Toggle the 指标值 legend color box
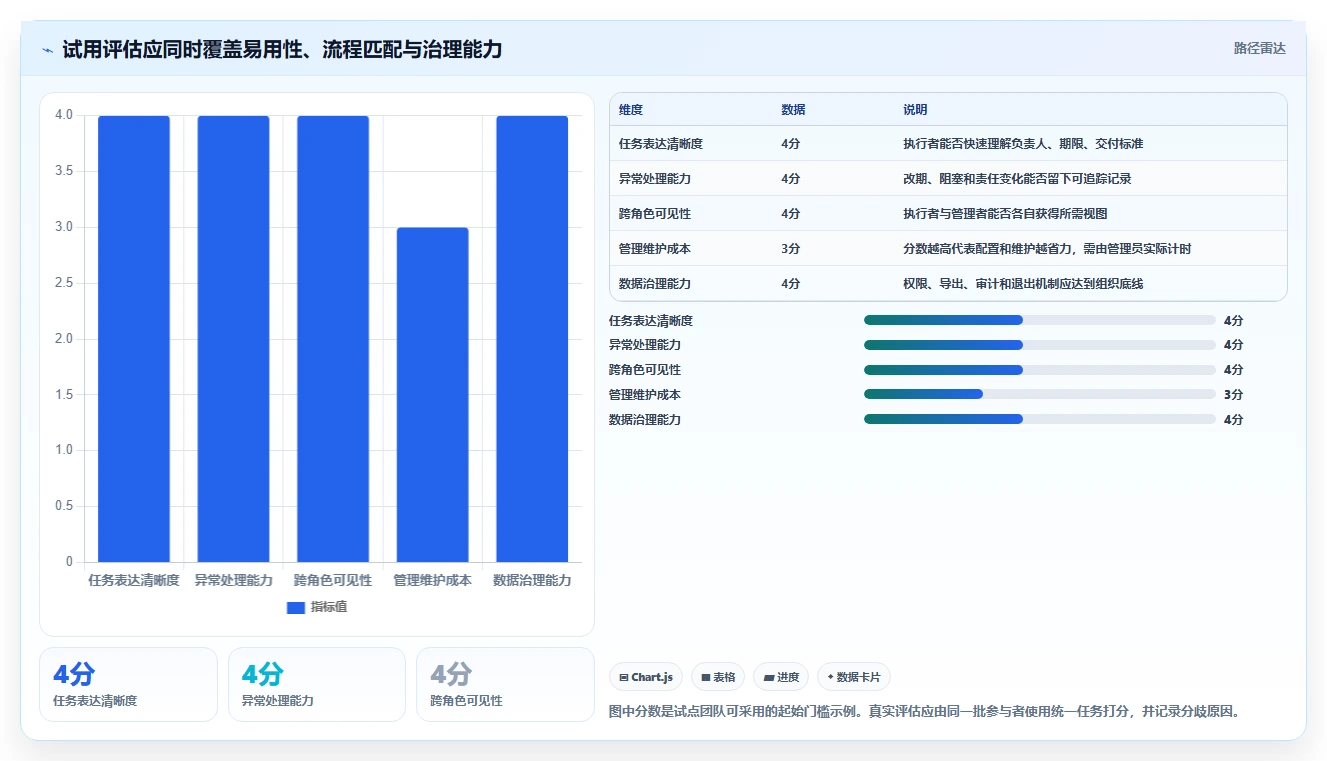1327x761 pixels. click(295, 608)
